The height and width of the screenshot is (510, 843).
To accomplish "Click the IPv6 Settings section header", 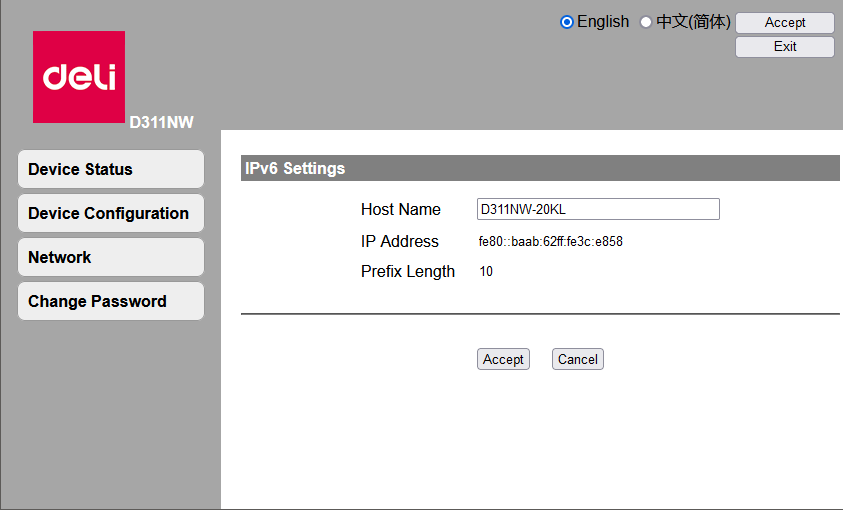I will coord(295,169).
